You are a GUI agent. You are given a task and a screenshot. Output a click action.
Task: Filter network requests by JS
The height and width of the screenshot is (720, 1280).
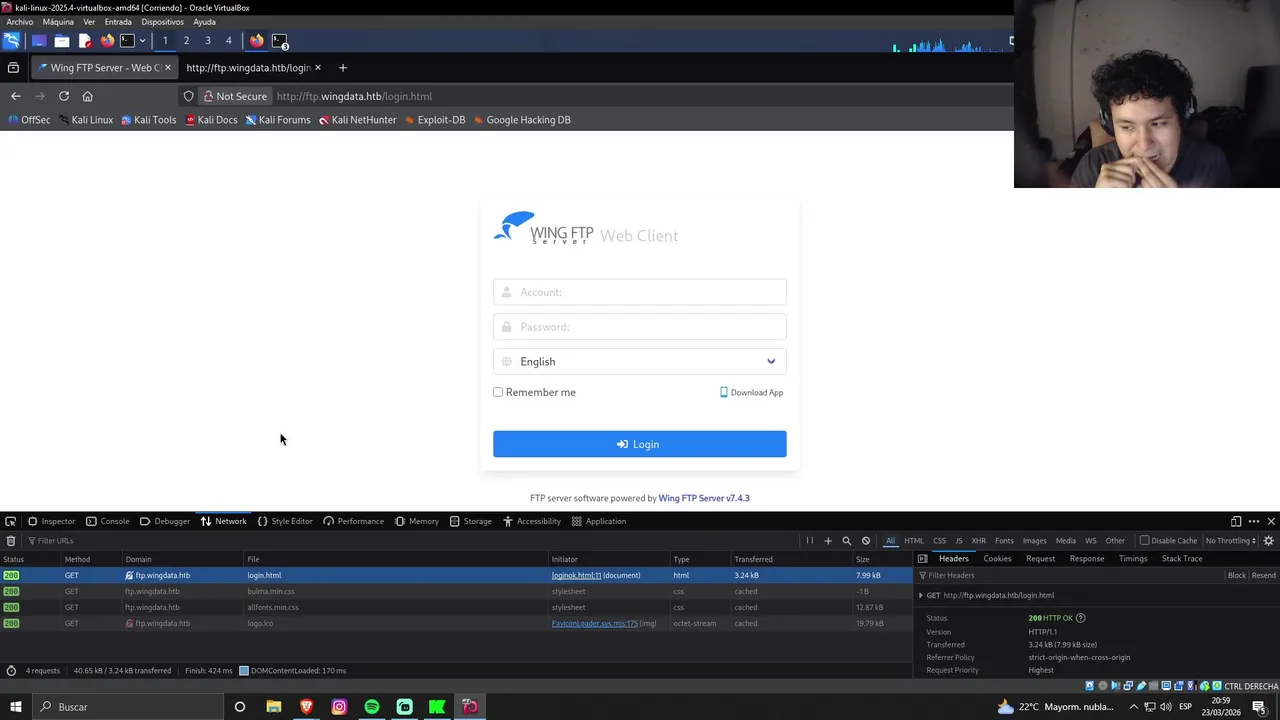958,541
